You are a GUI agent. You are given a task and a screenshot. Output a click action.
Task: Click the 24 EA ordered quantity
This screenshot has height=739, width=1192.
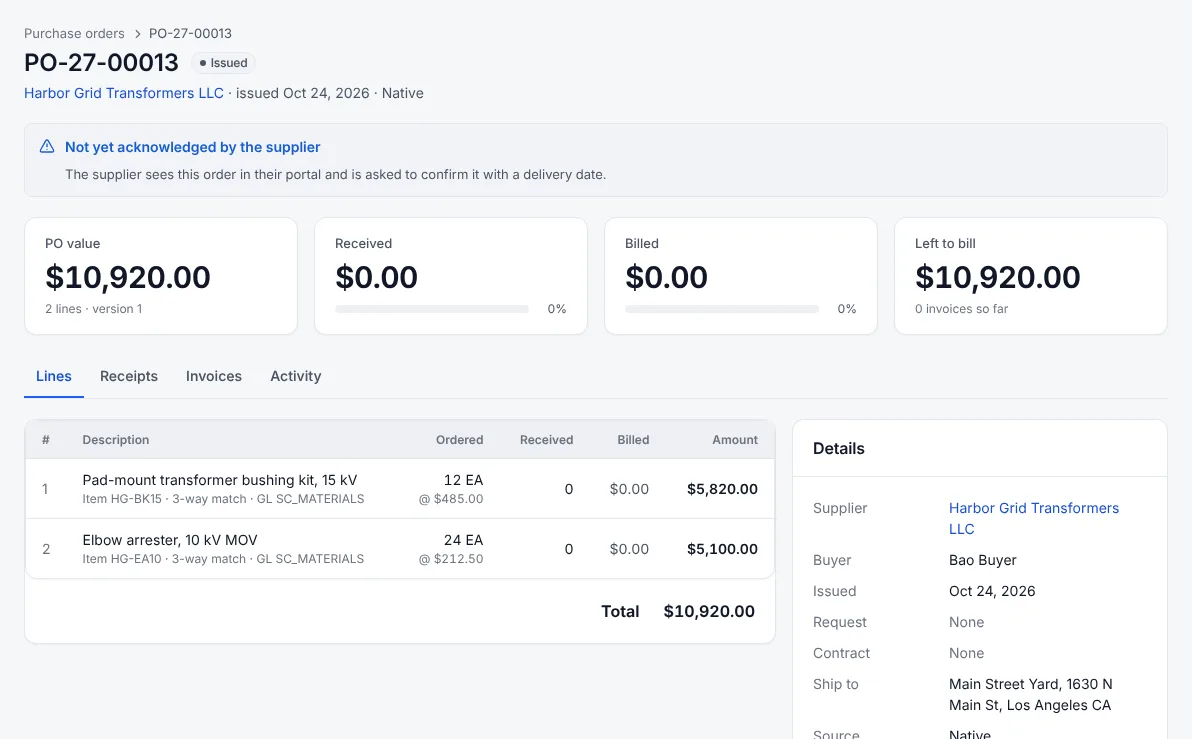[x=463, y=540]
